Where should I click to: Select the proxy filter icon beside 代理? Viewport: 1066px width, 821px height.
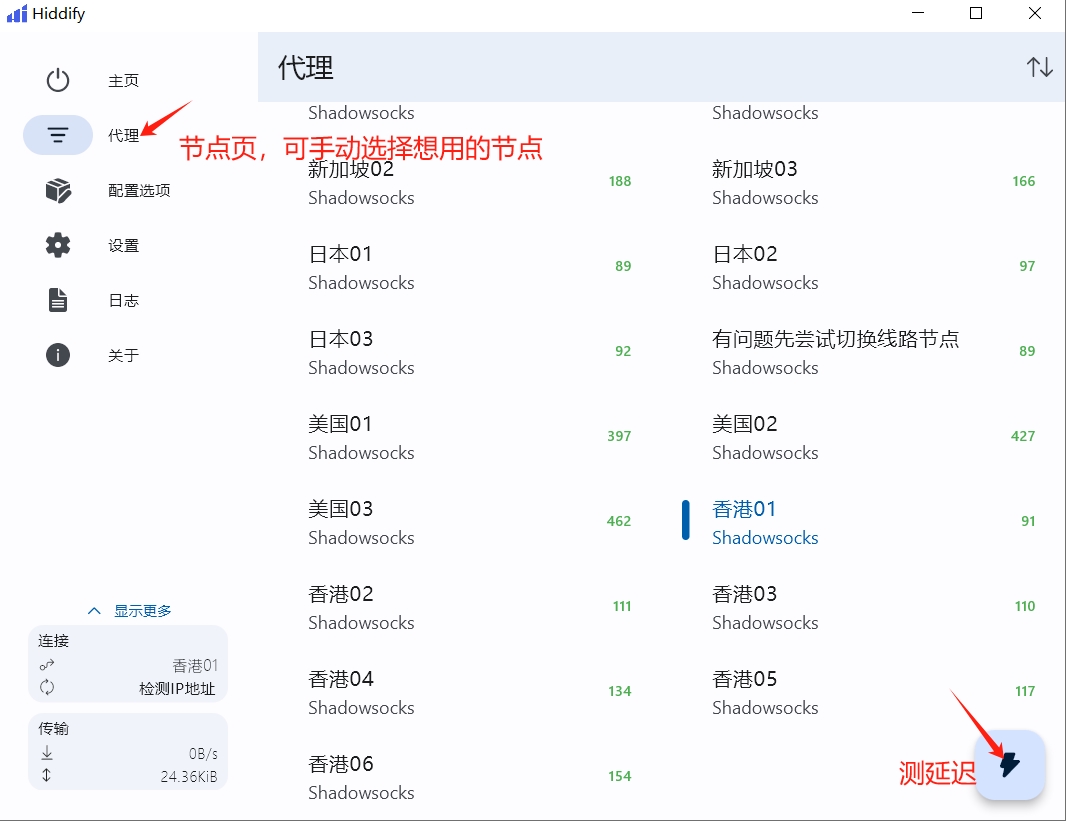(x=57, y=134)
